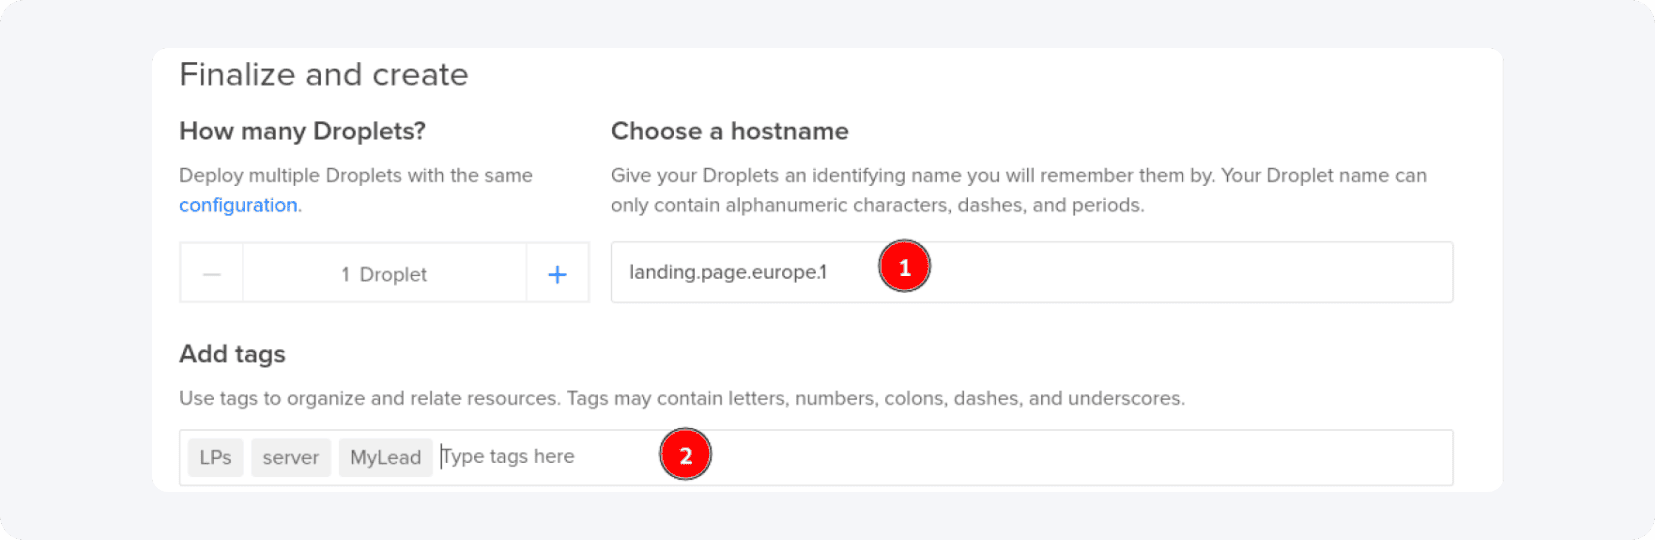This screenshot has width=1655, height=540.
Task: Click the red number 1 marker
Action: click(x=904, y=267)
